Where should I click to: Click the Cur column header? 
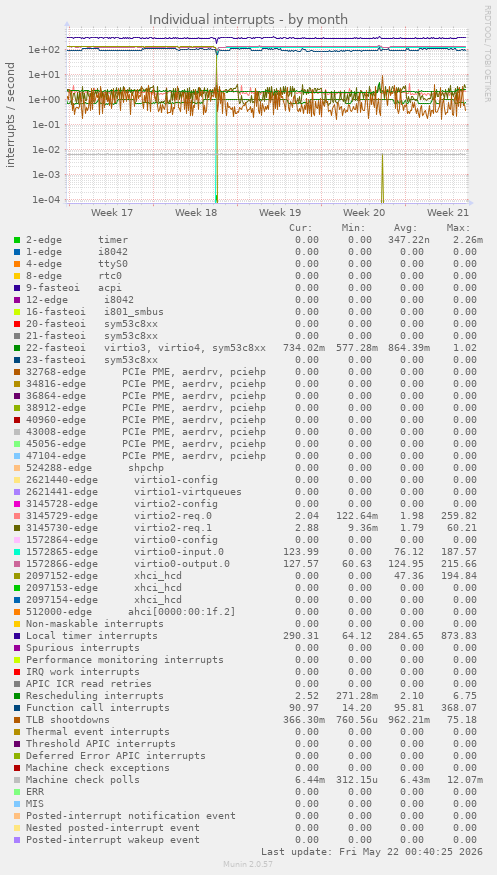[301, 228]
